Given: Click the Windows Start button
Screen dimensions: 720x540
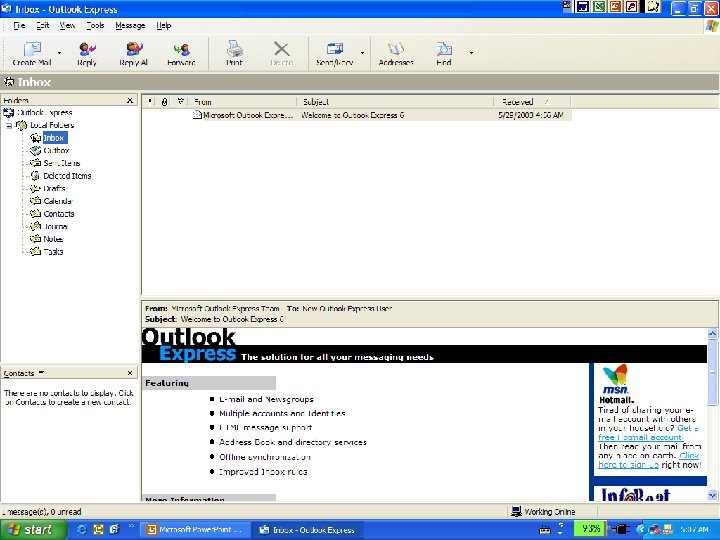Looking at the screenshot, I should (x=33, y=530).
